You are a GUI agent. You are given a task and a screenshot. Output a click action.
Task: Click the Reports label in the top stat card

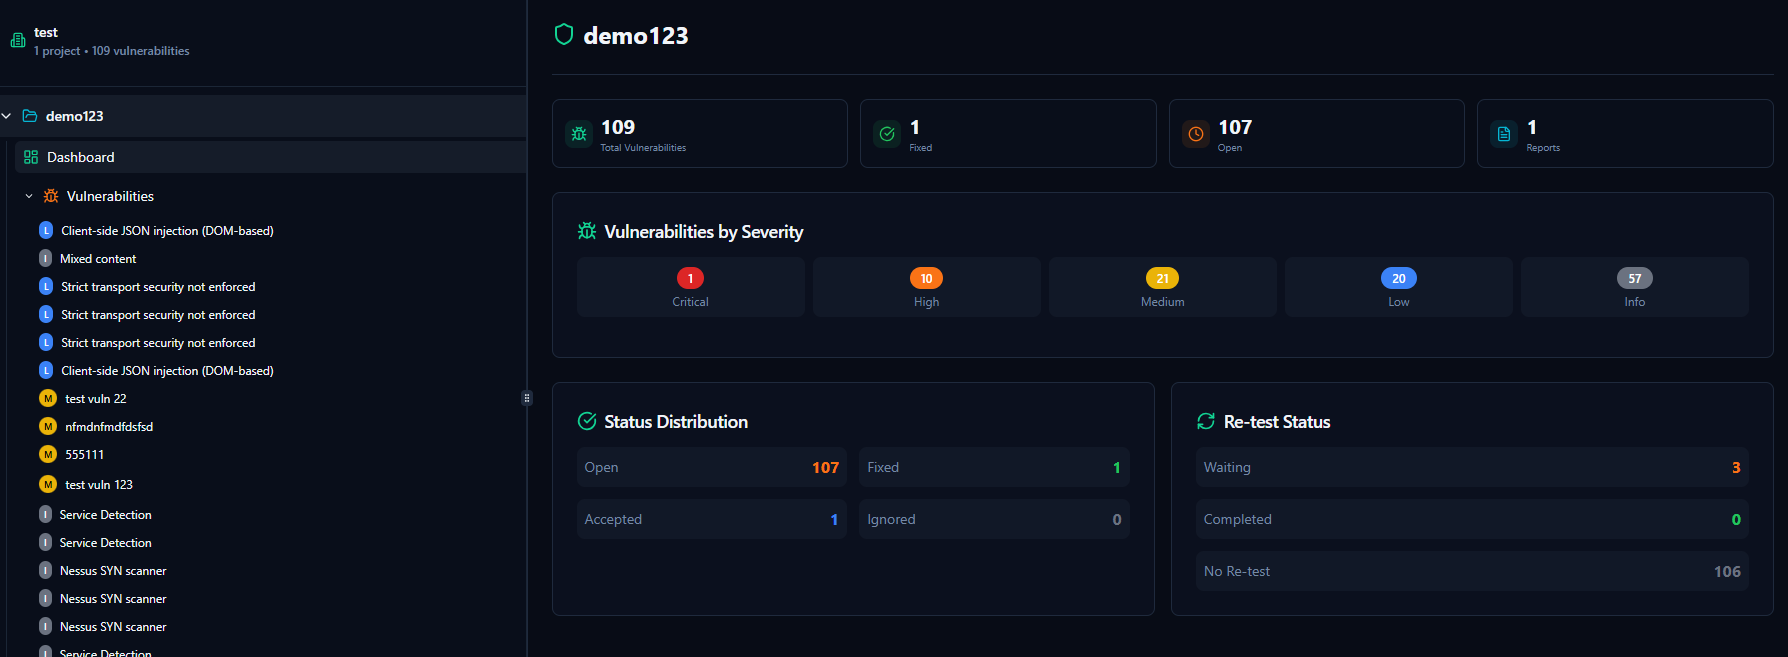pos(1542,148)
